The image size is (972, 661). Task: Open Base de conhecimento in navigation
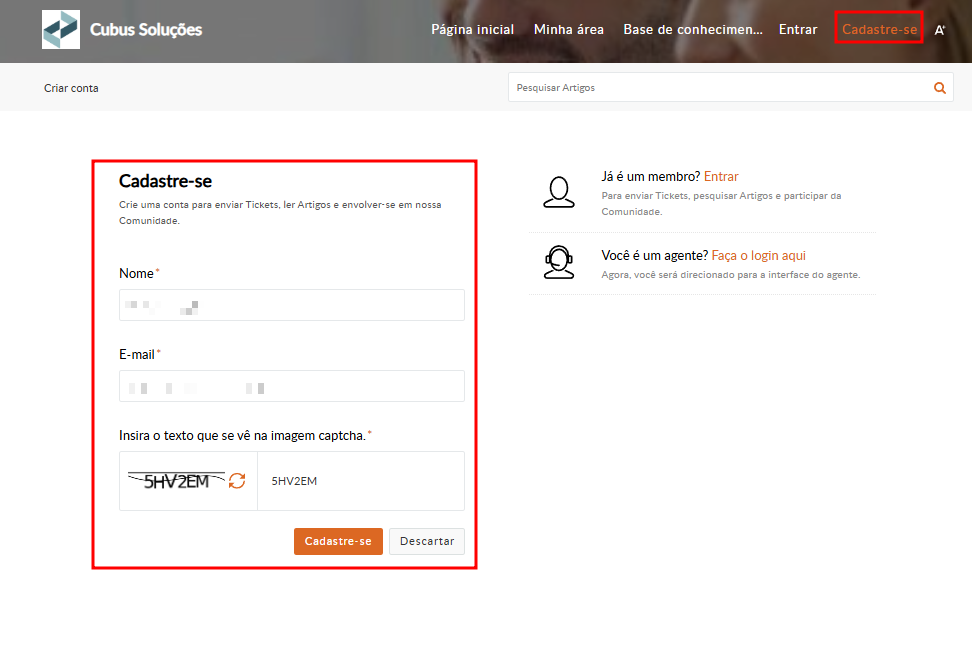pyautogui.click(x=692, y=30)
